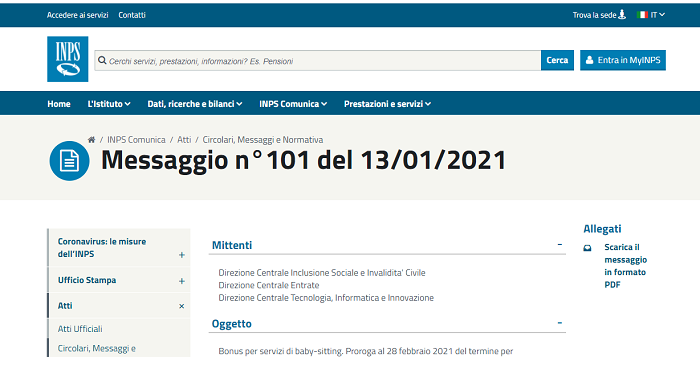
Task: Click the Cerca search button
Action: 557,60
